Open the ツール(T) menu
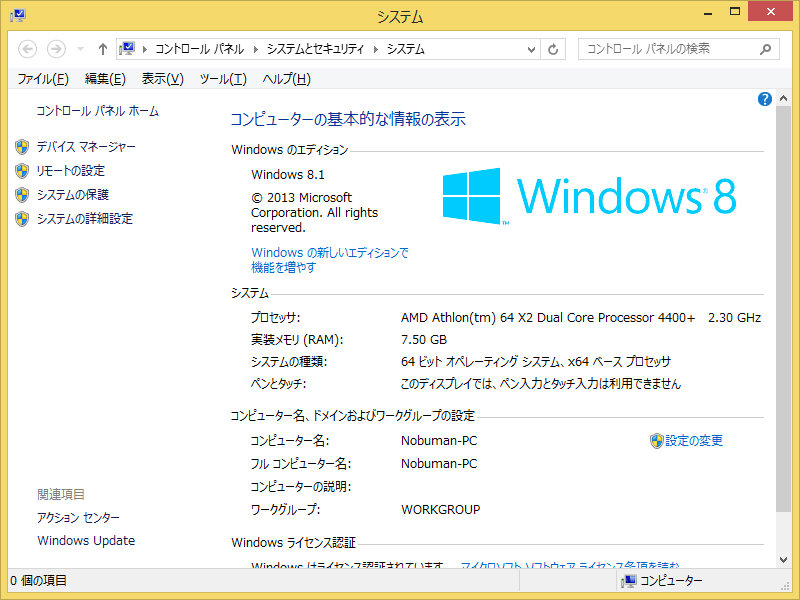The height and width of the screenshot is (600, 800). pos(222,79)
